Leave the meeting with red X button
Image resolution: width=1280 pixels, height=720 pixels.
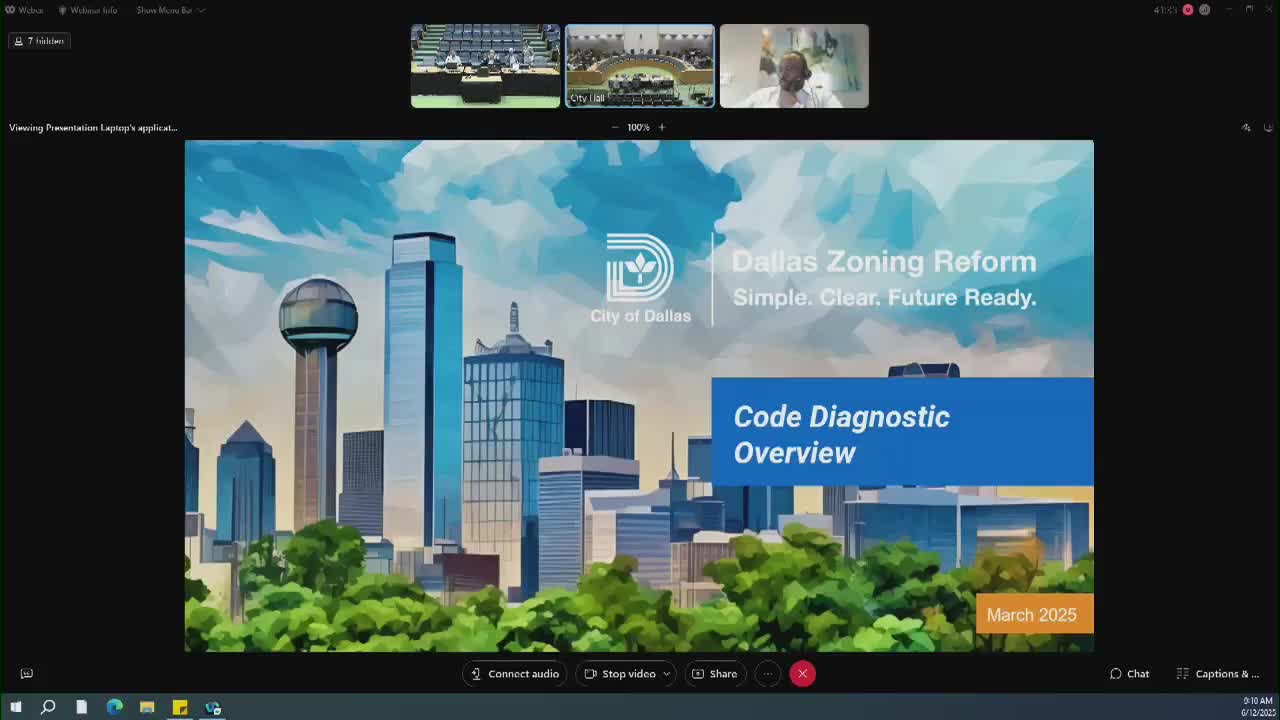[x=802, y=674]
